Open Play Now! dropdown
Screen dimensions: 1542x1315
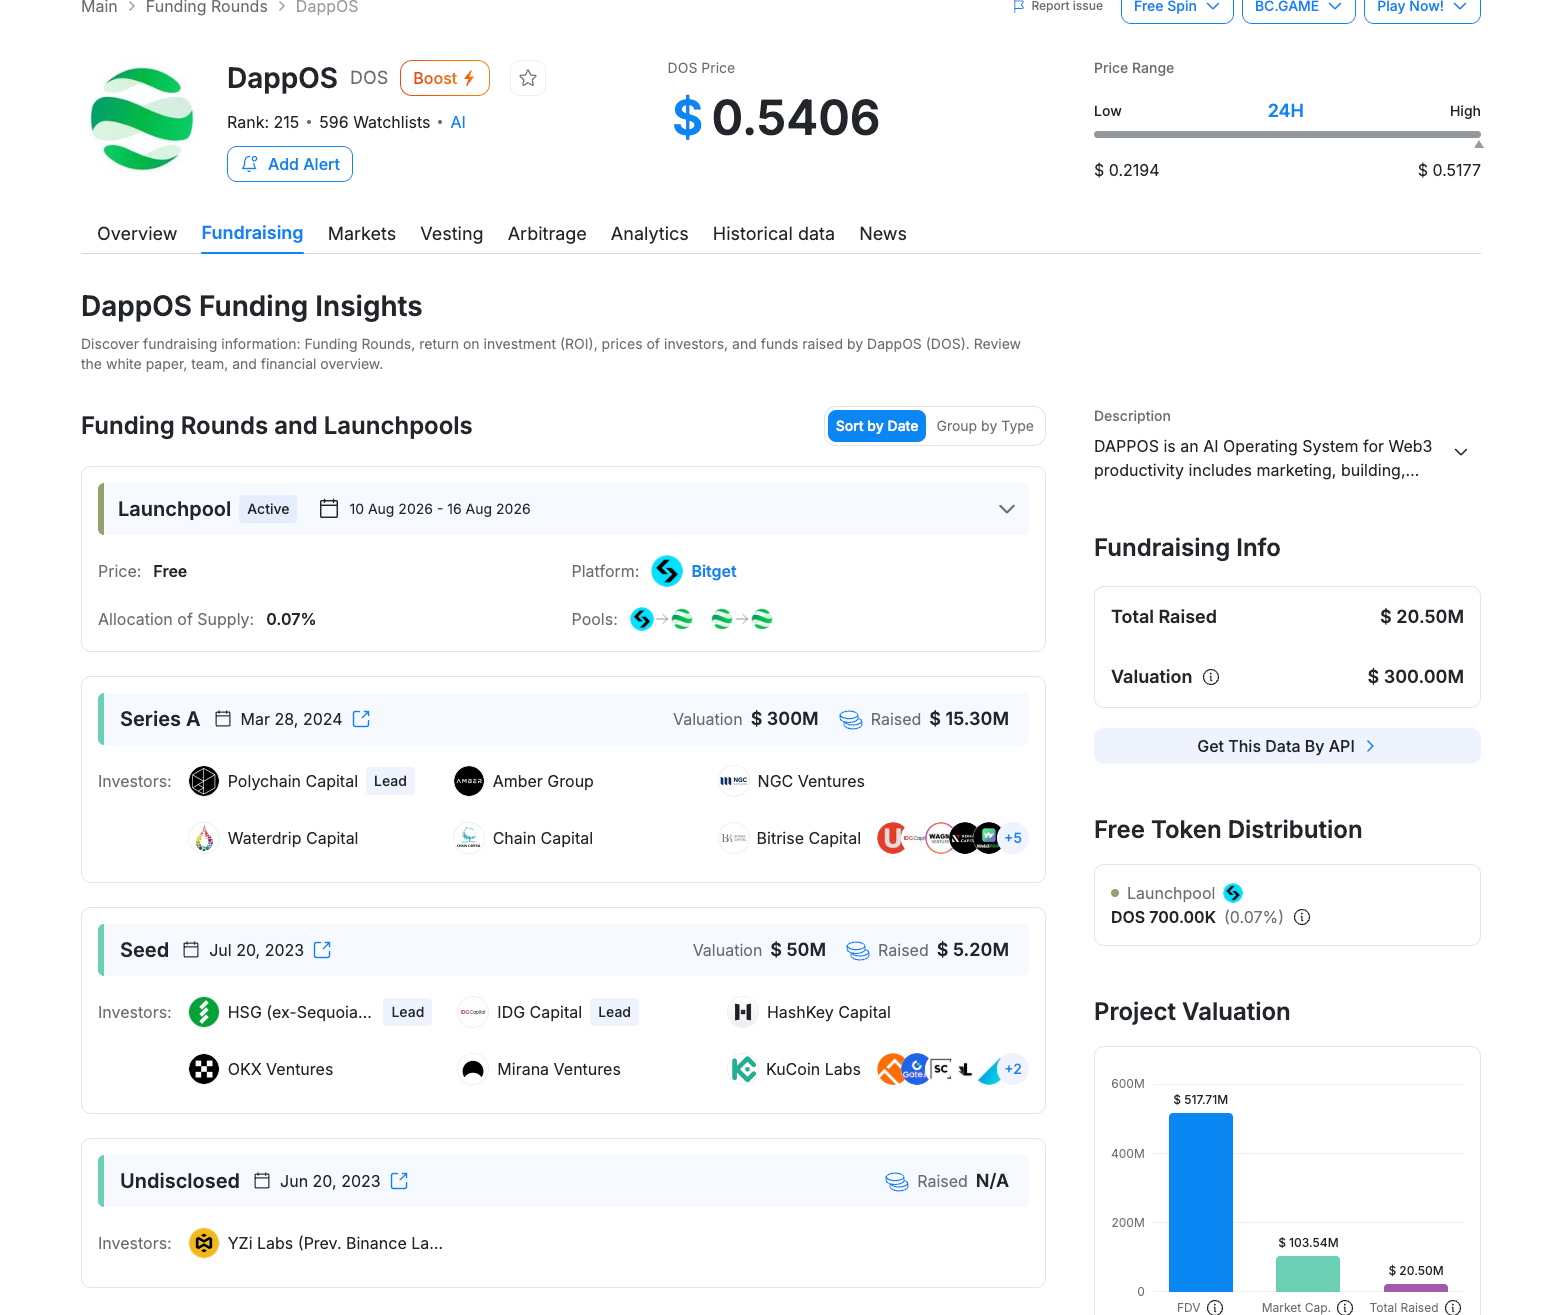click(1422, 8)
